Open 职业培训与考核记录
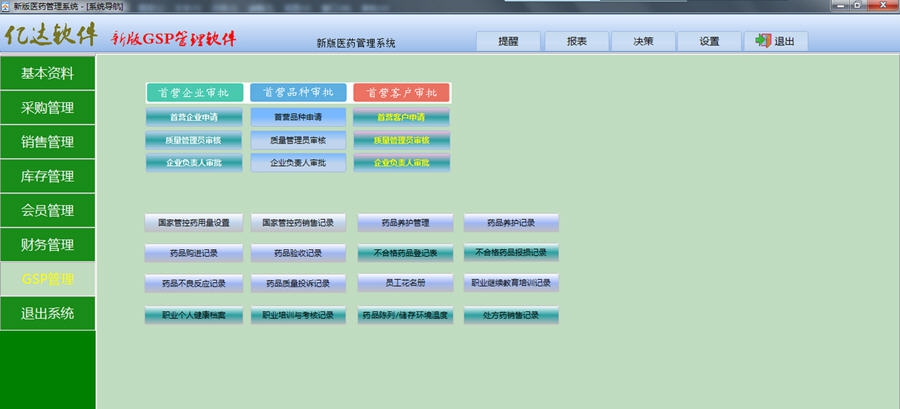 (x=298, y=315)
